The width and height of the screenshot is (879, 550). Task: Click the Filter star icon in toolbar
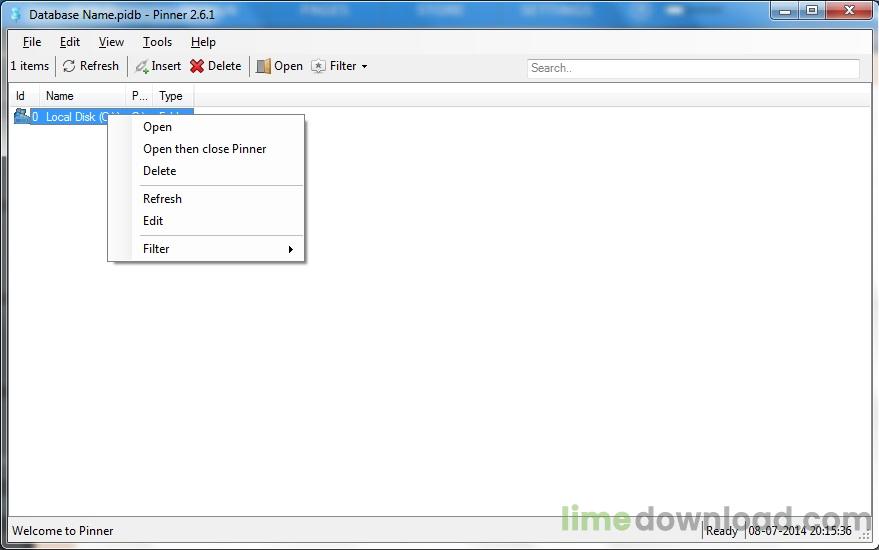tap(318, 66)
